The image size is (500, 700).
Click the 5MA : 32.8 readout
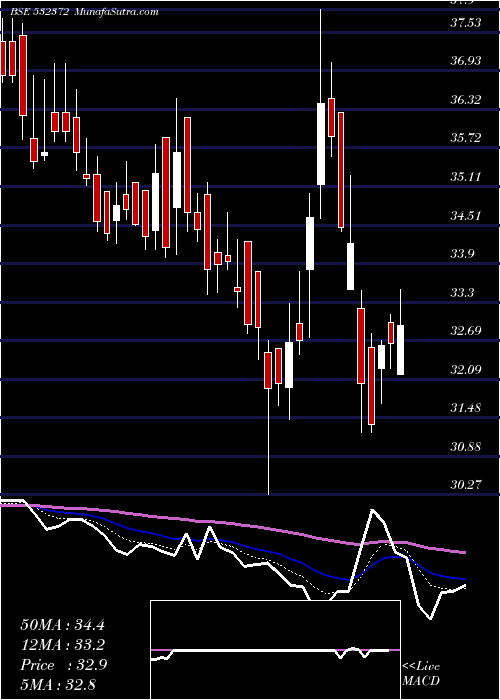point(58,684)
